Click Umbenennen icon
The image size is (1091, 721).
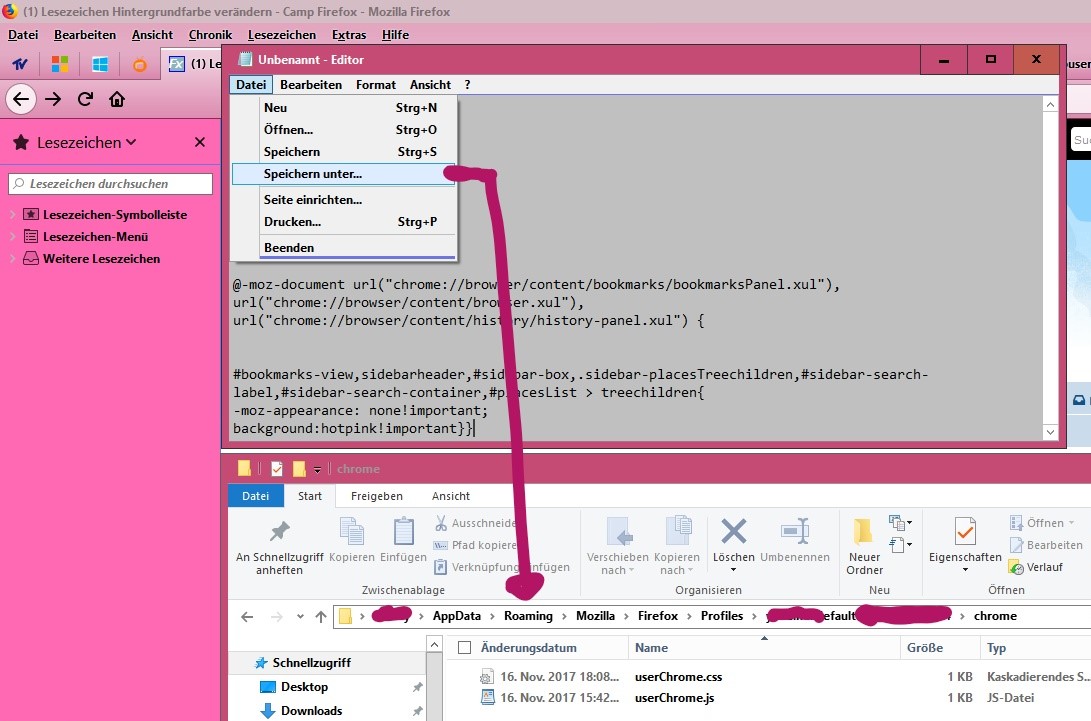pos(795,532)
